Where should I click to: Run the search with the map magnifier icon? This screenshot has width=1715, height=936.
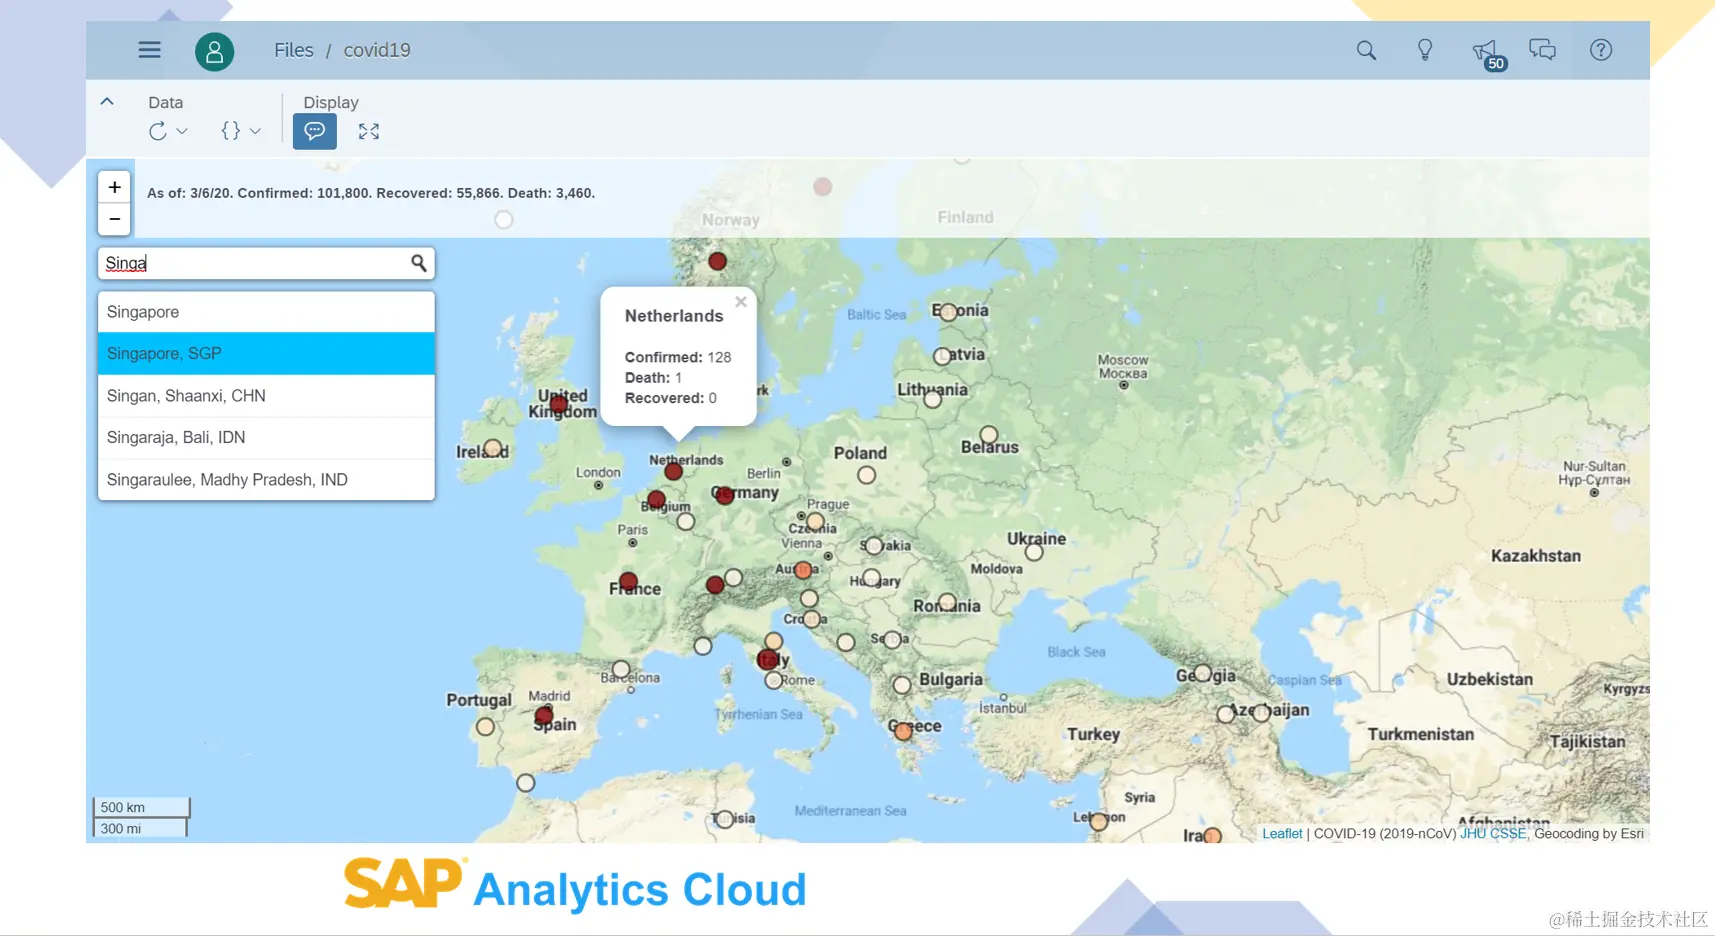tap(418, 263)
